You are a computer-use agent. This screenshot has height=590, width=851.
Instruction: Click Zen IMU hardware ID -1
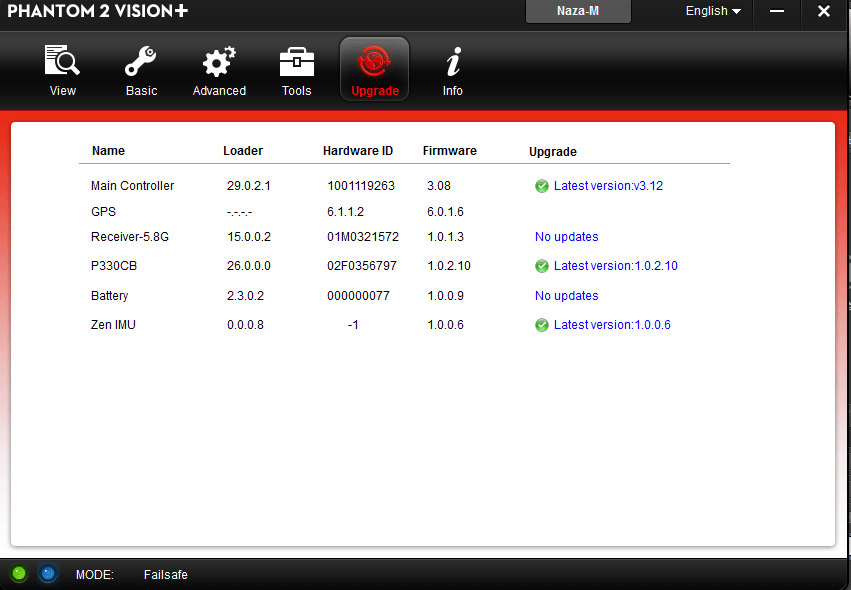click(x=353, y=325)
